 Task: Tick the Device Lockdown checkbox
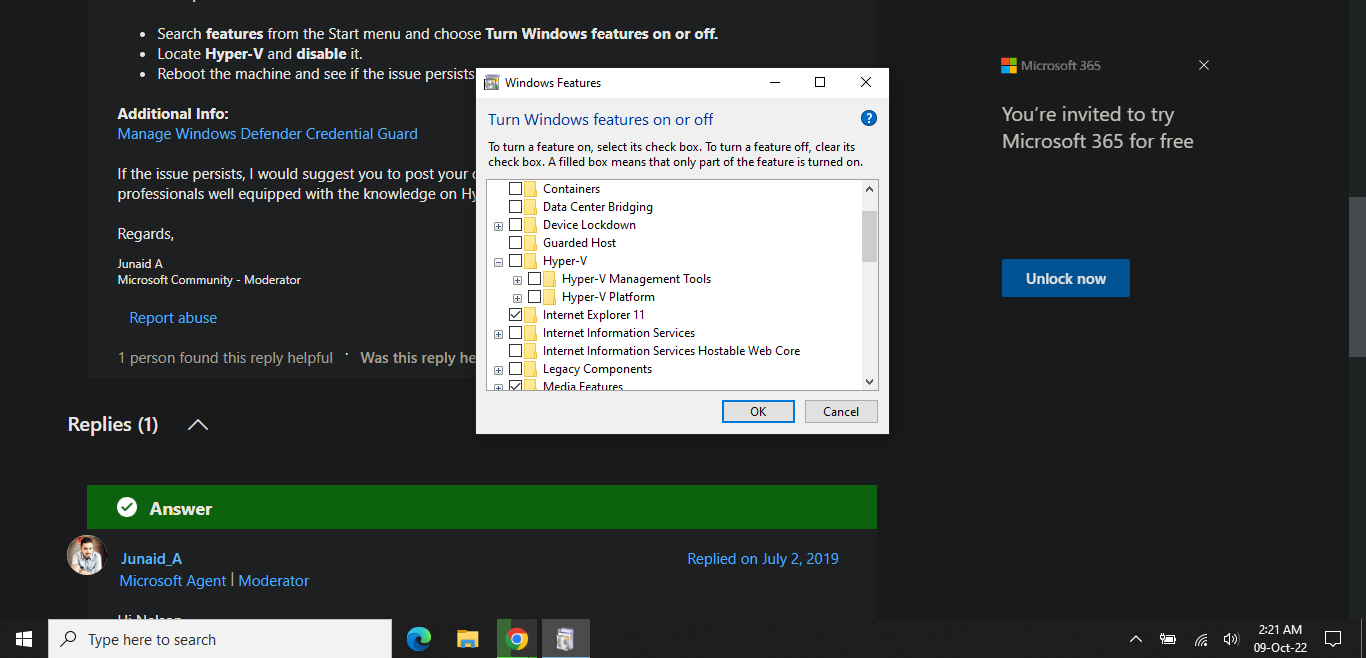coord(515,225)
